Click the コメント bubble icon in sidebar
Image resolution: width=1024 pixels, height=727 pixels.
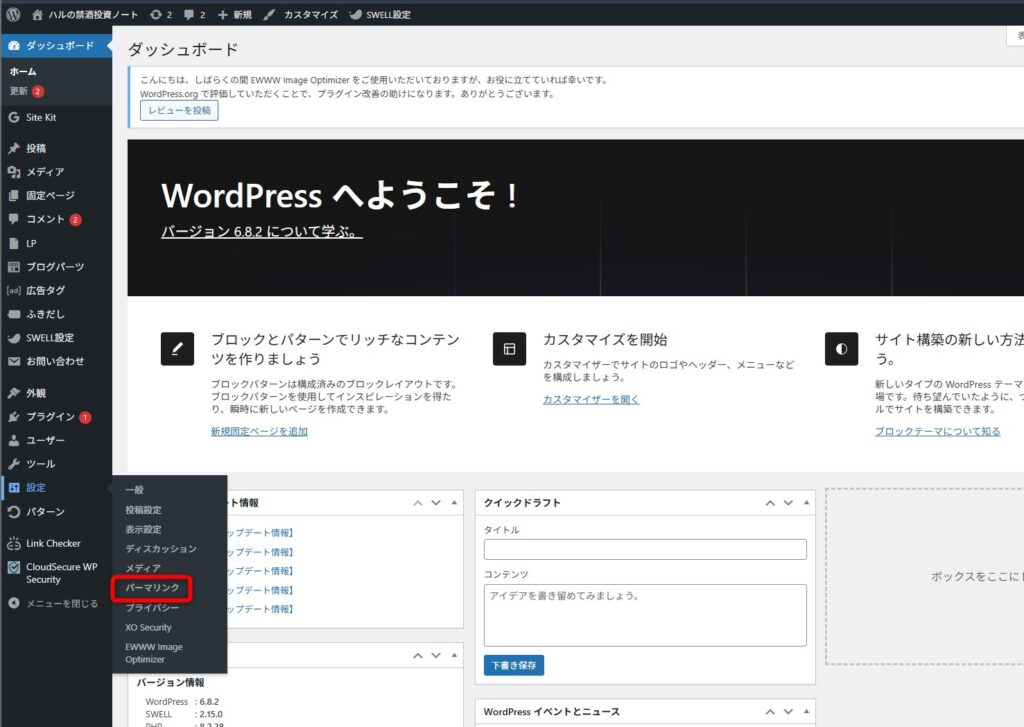coord(14,219)
